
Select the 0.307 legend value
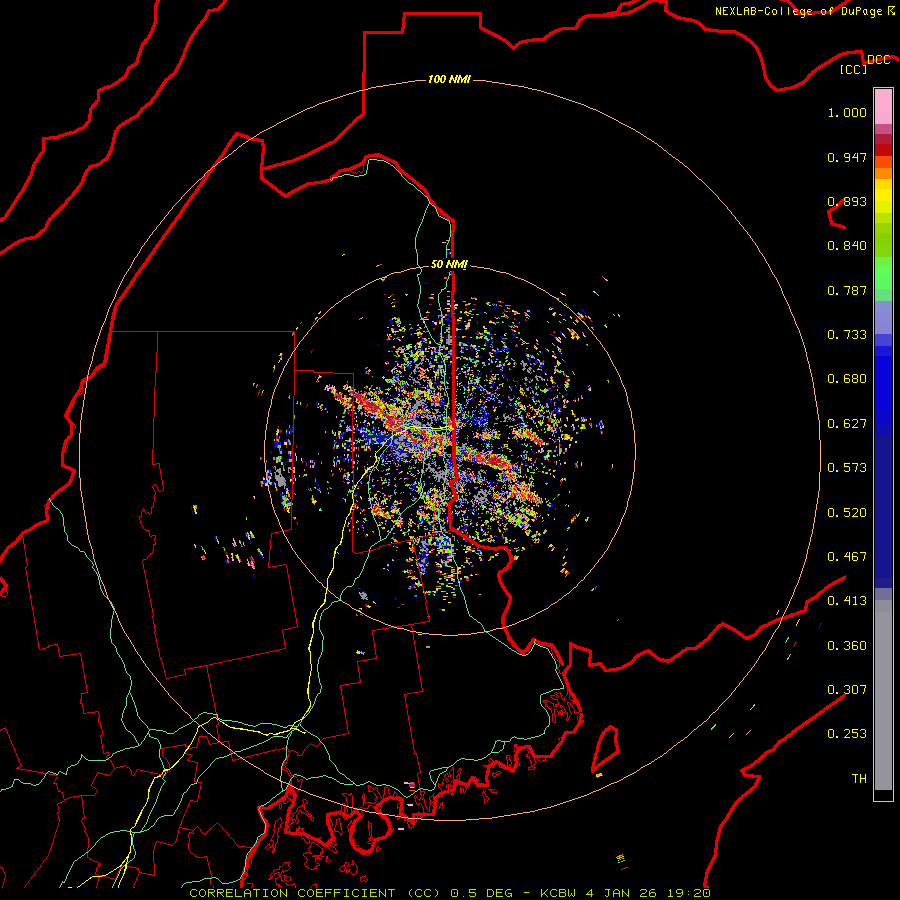point(847,690)
